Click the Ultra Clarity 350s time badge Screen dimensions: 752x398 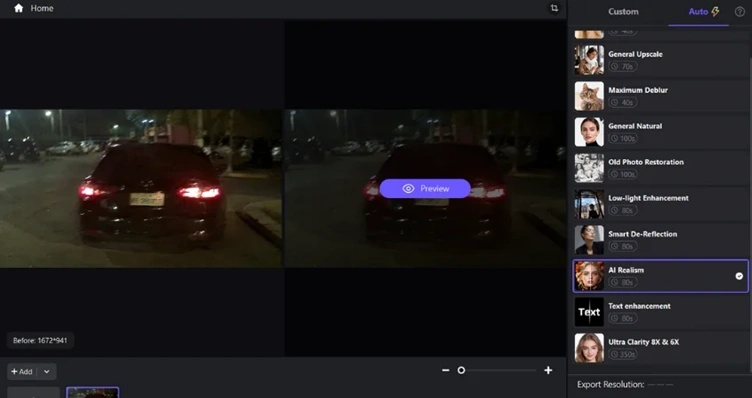[x=623, y=354]
